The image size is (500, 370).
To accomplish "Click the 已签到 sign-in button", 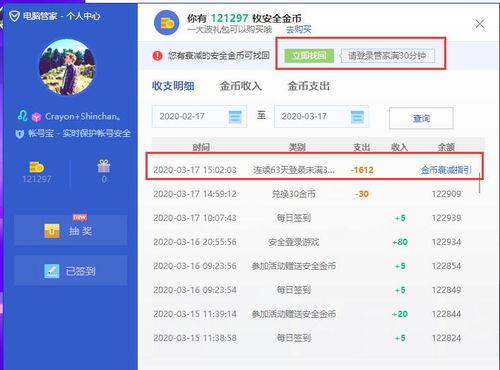I will (70, 271).
